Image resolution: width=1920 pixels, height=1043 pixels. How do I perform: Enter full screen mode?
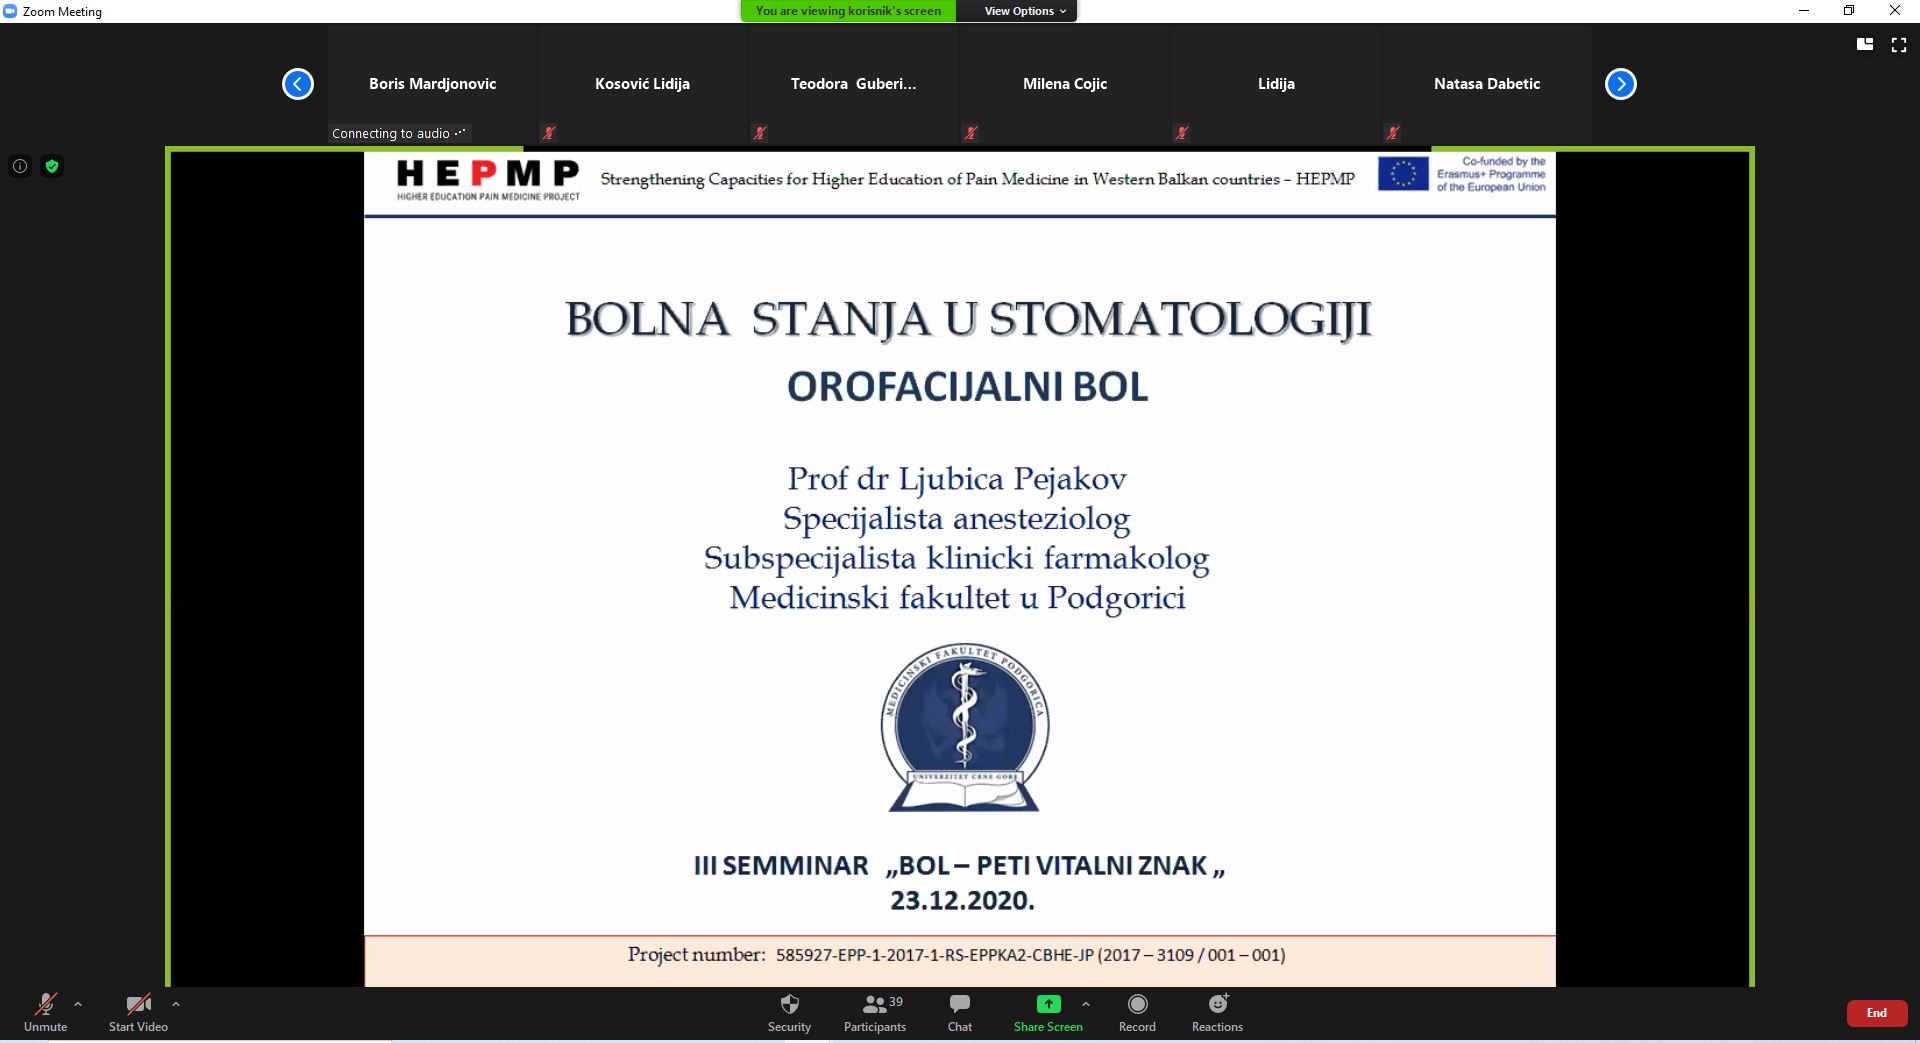(x=1899, y=44)
